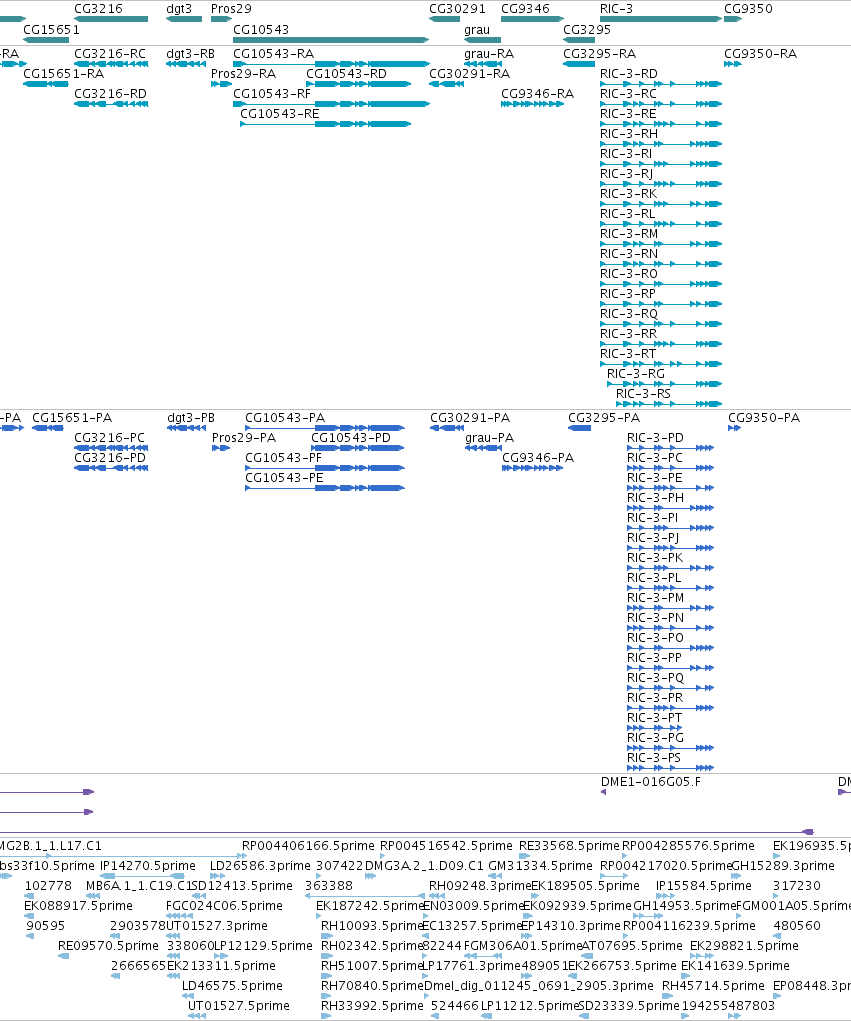This screenshot has height=1021, width=851.
Task: Click protein CG10543-PF
Action: pos(283,458)
